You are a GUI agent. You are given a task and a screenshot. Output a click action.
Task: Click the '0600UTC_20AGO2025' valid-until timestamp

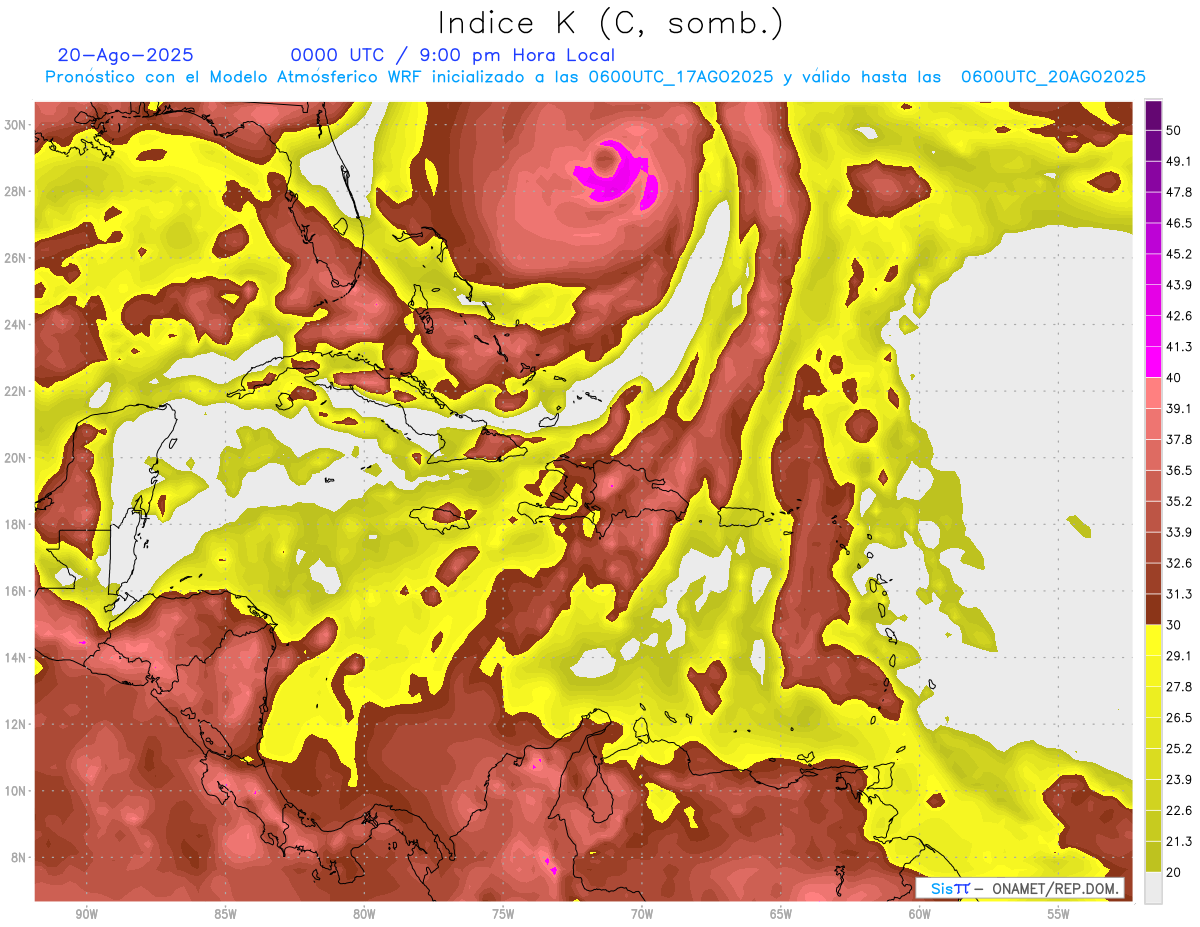click(1053, 77)
